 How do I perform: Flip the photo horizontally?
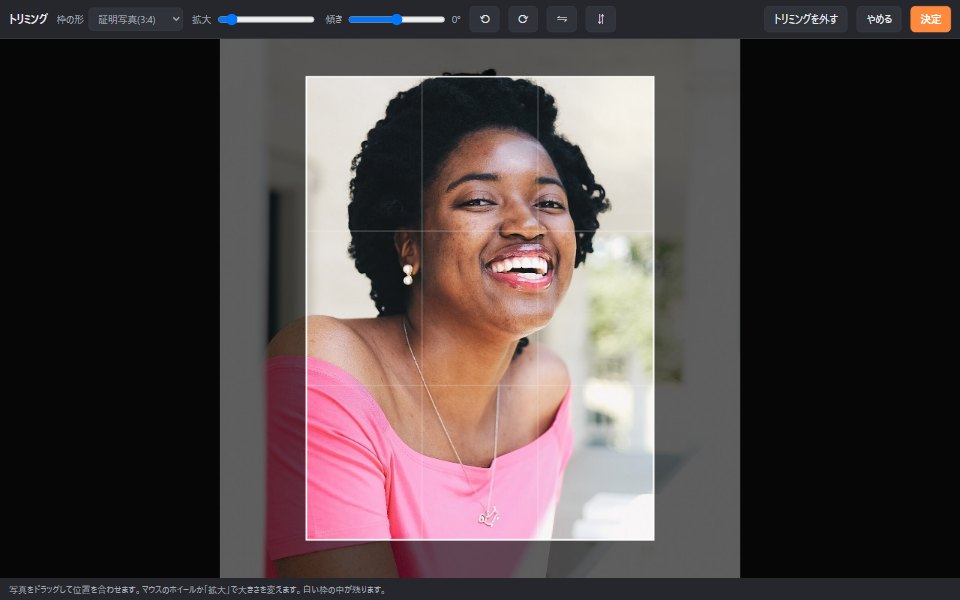pos(561,19)
